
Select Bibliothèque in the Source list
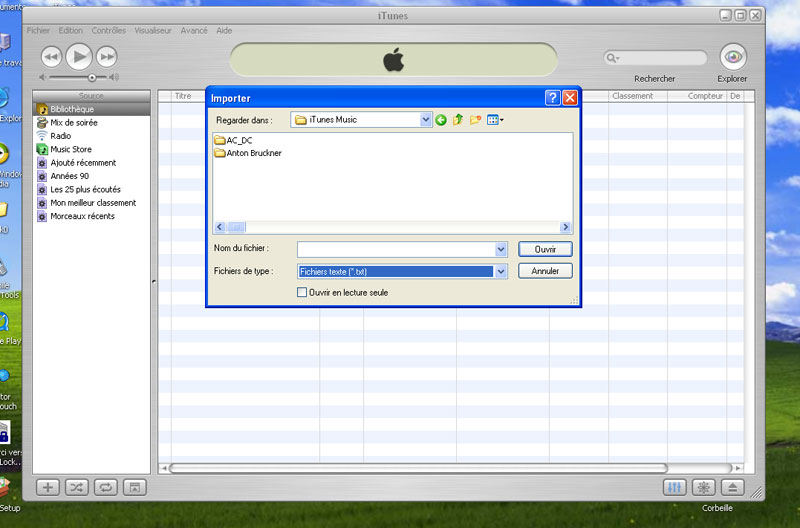92,109
